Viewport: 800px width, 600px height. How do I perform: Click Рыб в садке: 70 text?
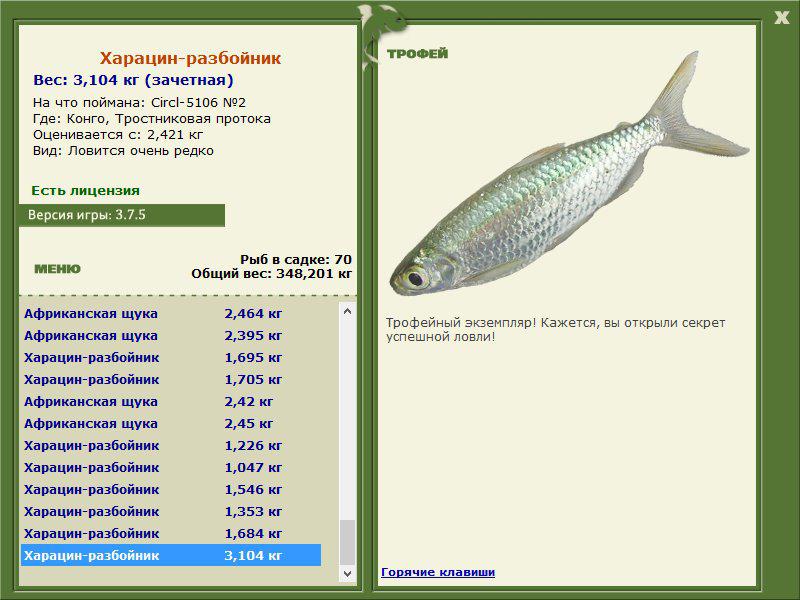click(x=296, y=259)
